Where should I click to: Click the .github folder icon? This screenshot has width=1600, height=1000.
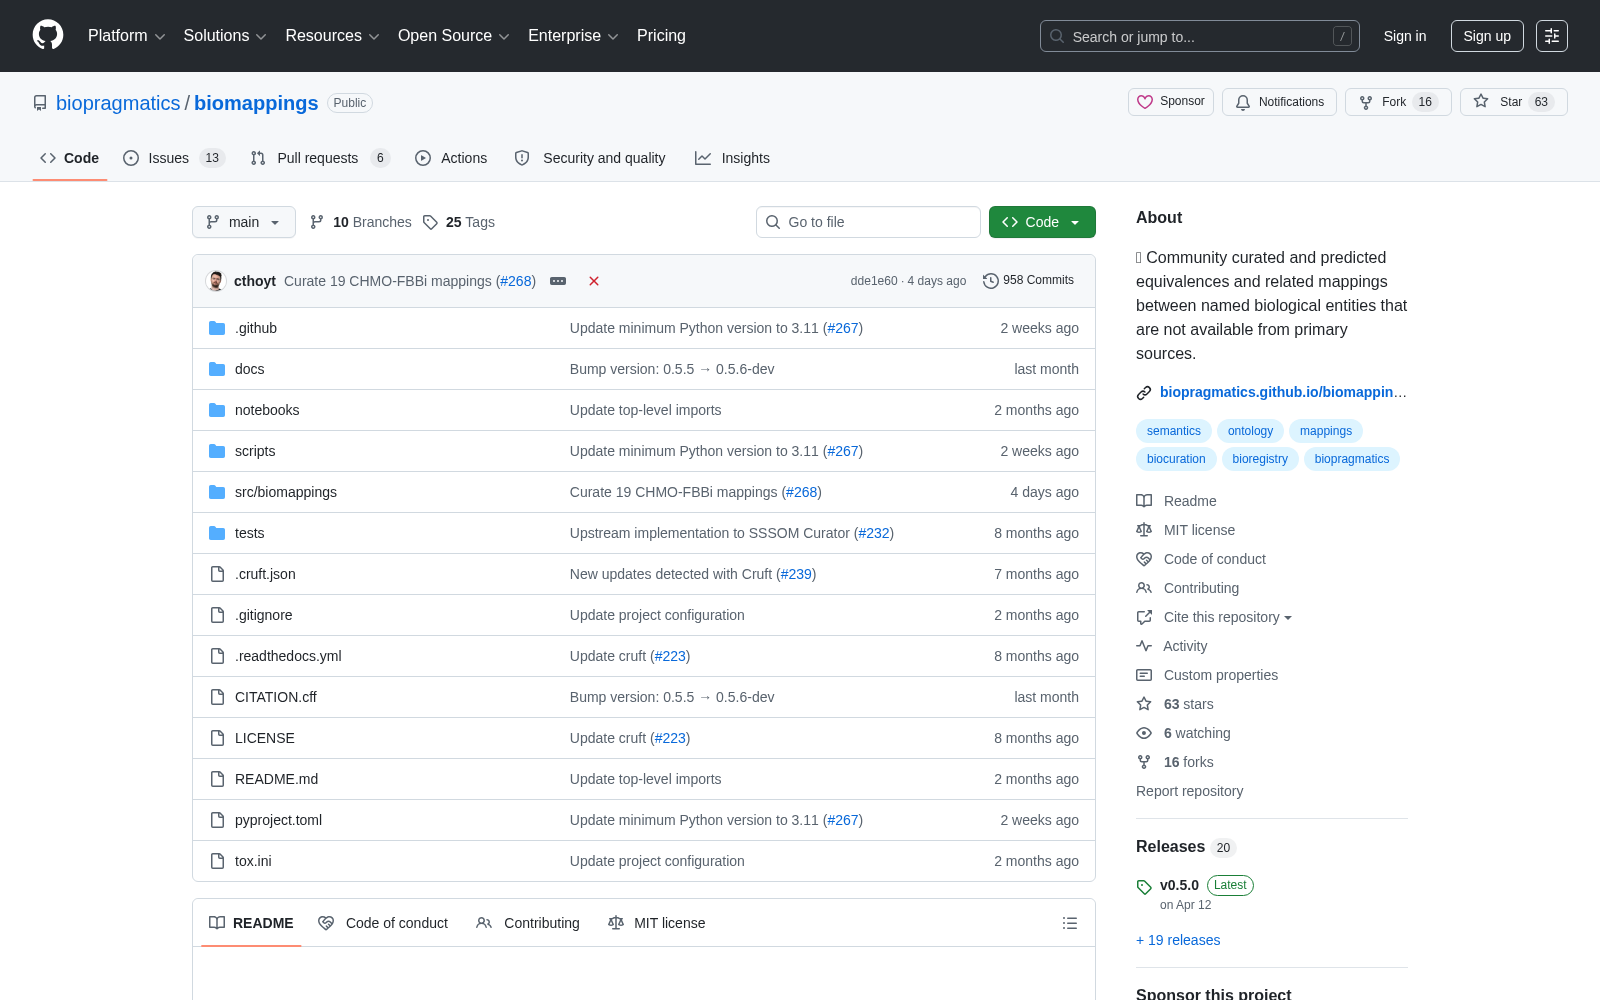pos(217,328)
